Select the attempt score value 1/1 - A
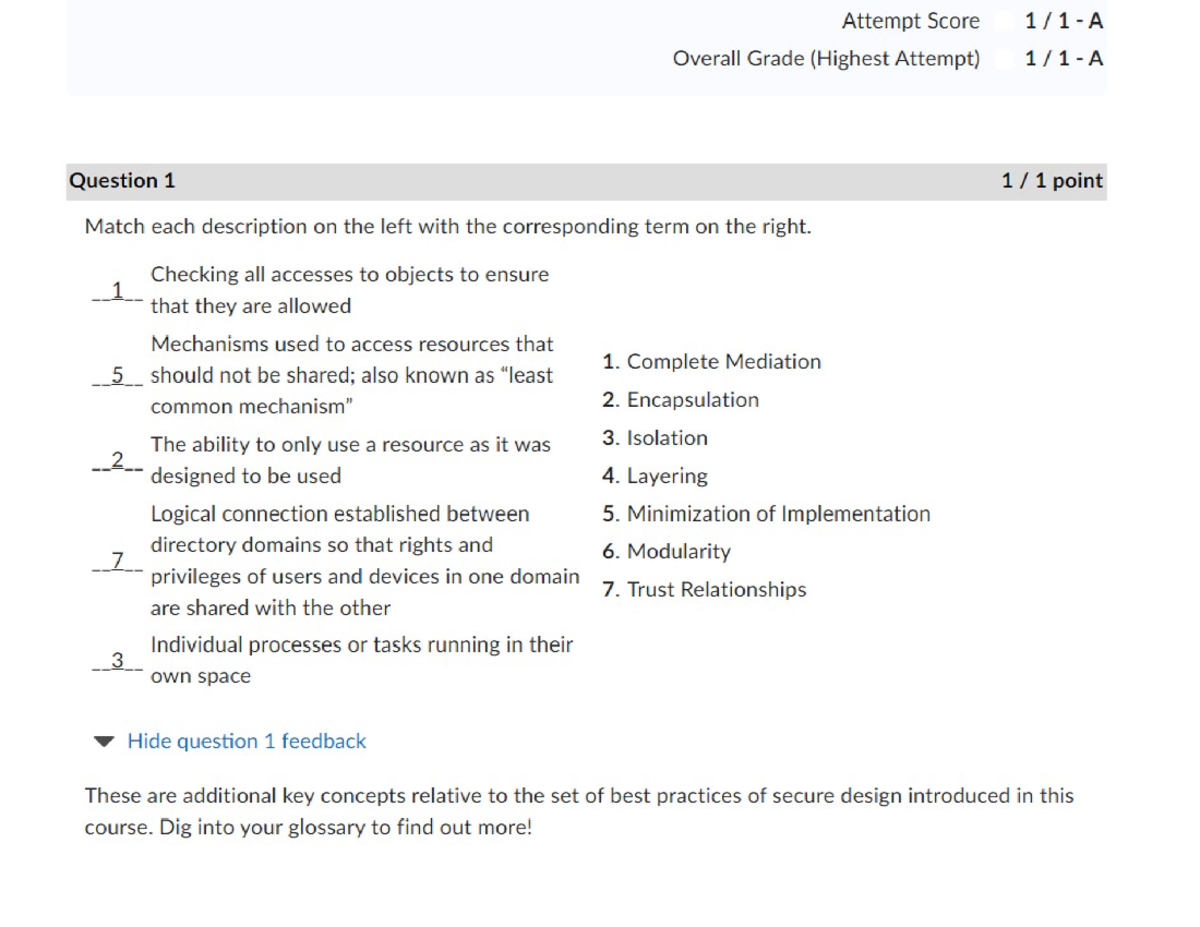Image resolution: width=1200 pixels, height=927 pixels. pyautogui.click(x=1061, y=20)
